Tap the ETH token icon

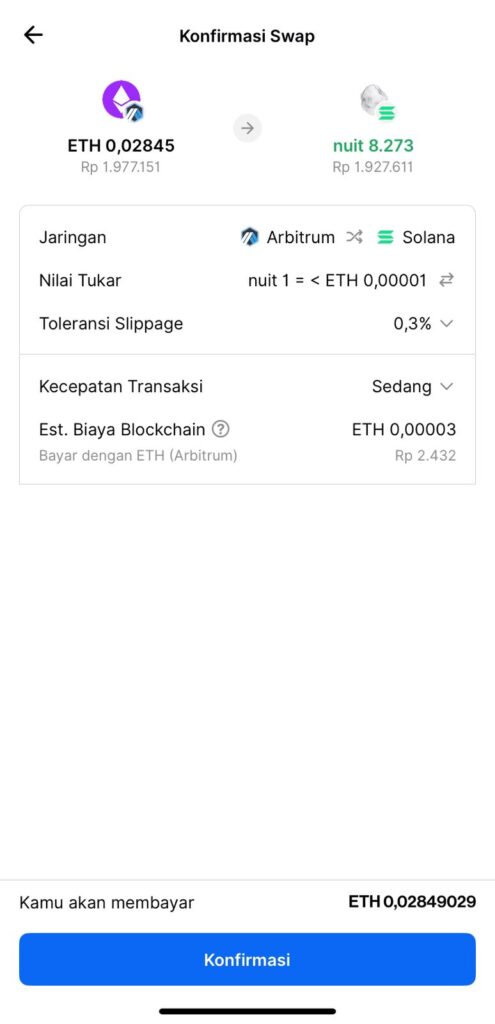122,101
